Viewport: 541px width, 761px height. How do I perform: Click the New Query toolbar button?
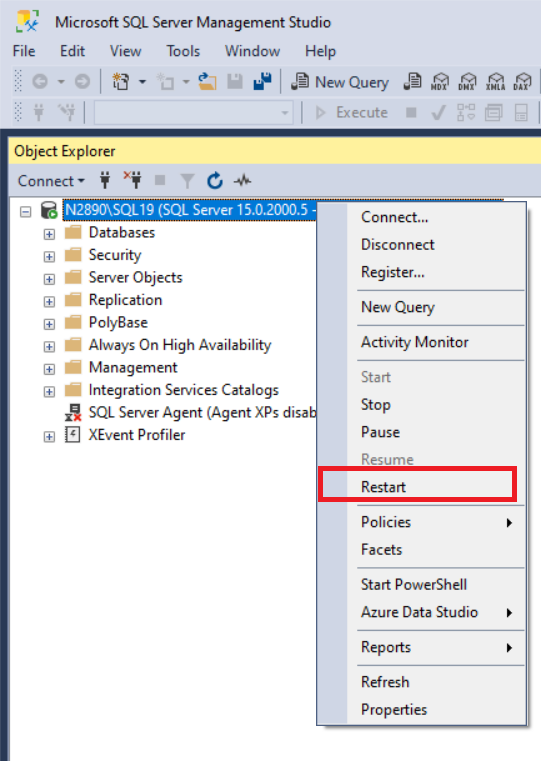point(340,82)
